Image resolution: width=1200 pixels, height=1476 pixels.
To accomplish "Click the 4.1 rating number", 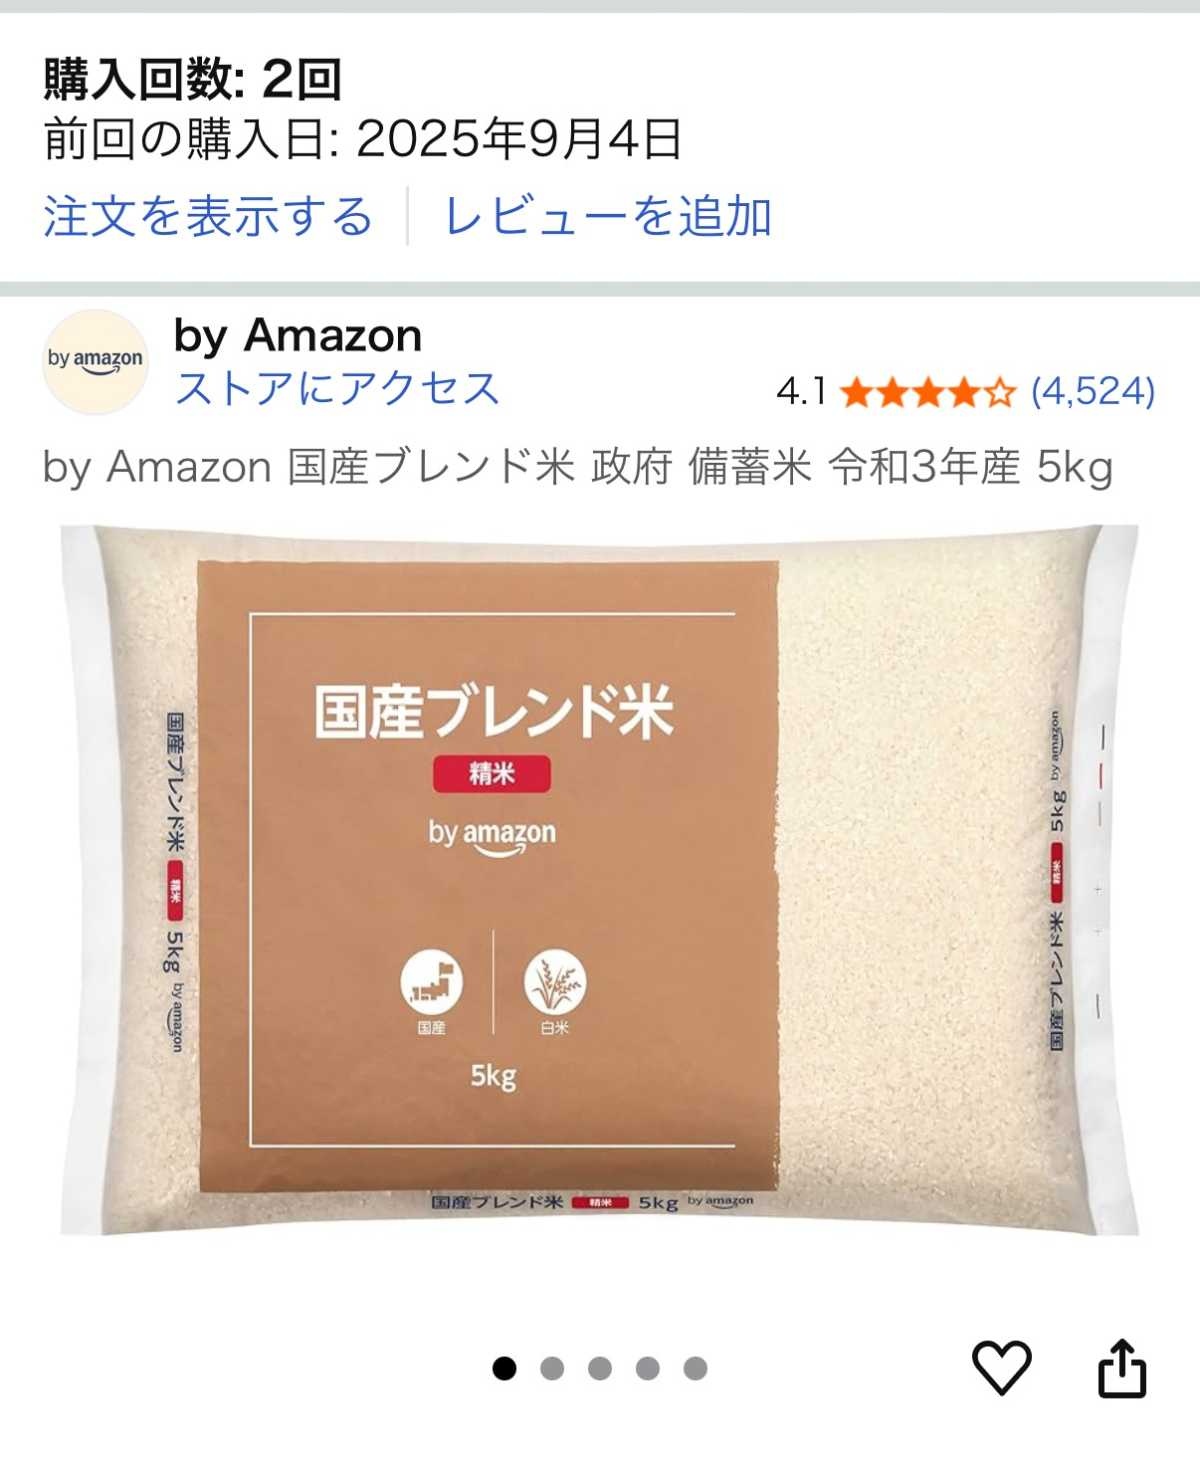I will click(x=801, y=392).
